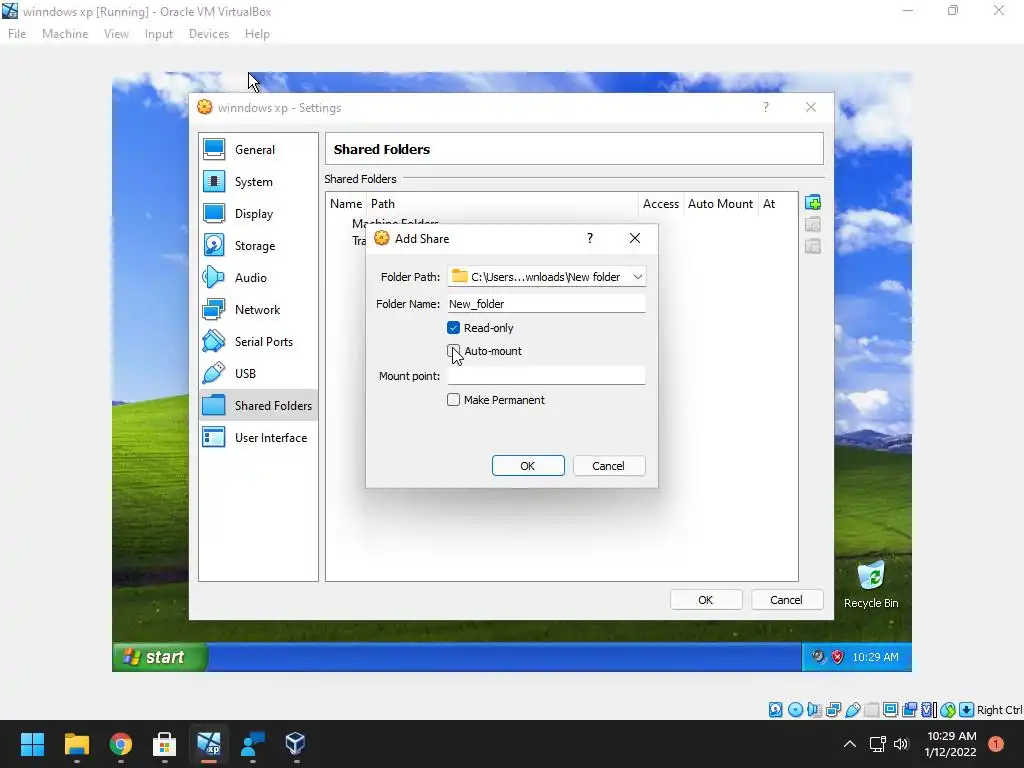Expand the Folder Path dropdown
This screenshot has width=1024, height=768.
[x=637, y=277]
